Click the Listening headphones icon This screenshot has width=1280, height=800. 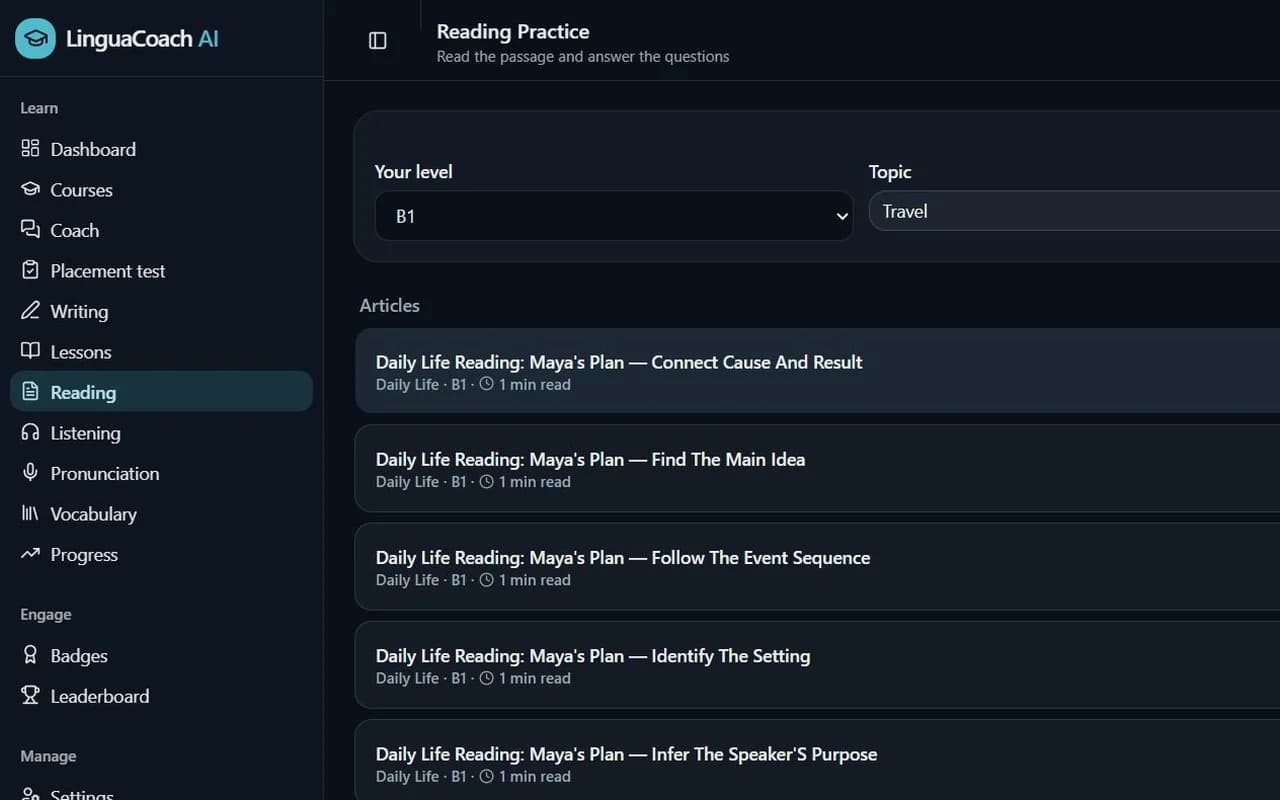coord(30,432)
